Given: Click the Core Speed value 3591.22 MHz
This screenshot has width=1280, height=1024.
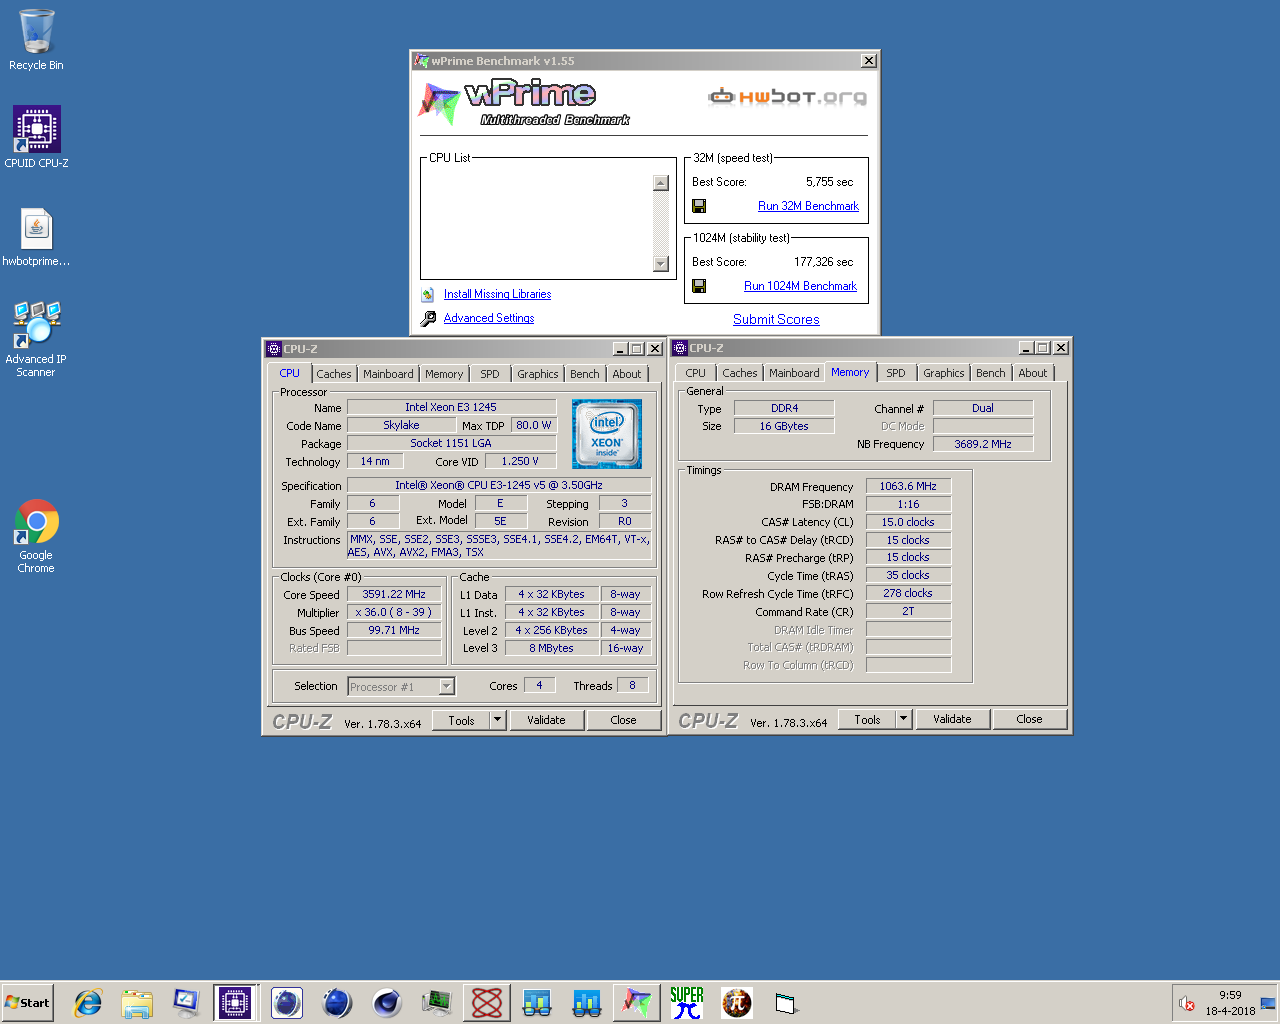Looking at the screenshot, I should (x=394, y=594).
